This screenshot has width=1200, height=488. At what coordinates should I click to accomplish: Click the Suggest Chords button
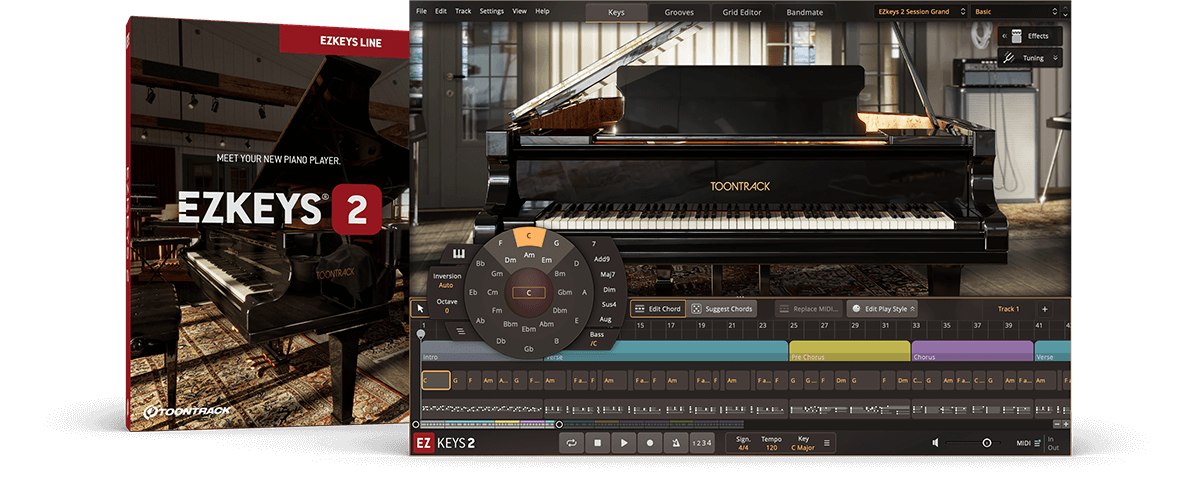[x=721, y=309]
